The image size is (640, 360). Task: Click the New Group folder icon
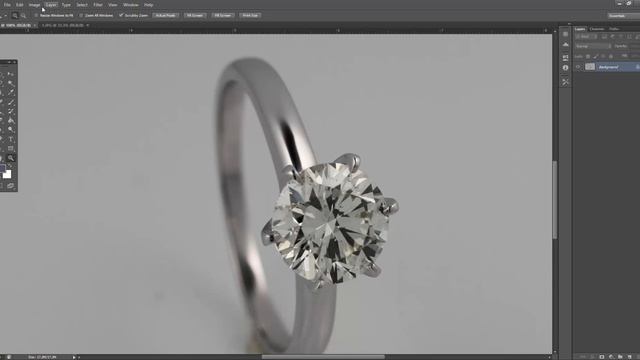click(x=620, y=357)
